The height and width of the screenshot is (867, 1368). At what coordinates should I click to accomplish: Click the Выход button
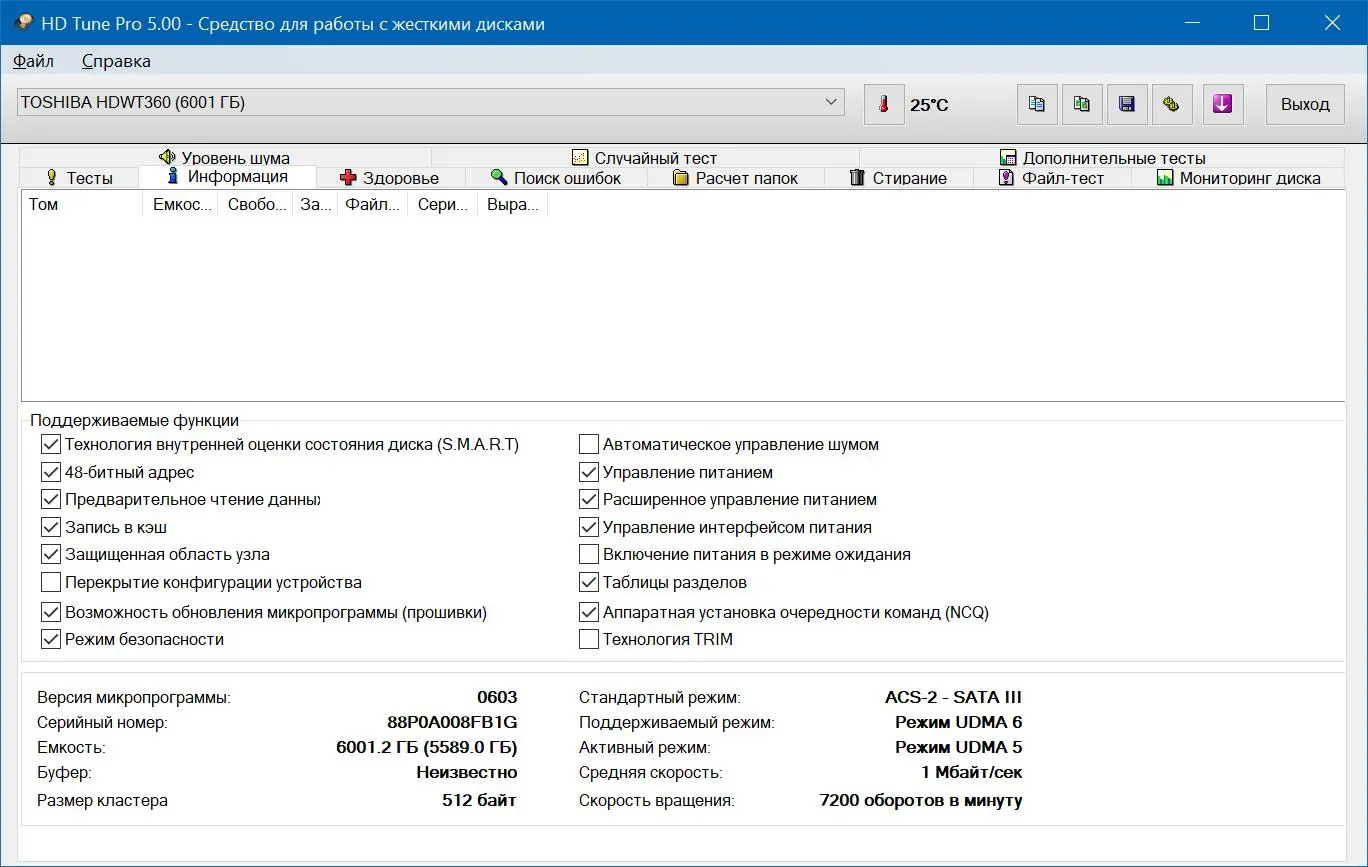[x=1305, y=104]
